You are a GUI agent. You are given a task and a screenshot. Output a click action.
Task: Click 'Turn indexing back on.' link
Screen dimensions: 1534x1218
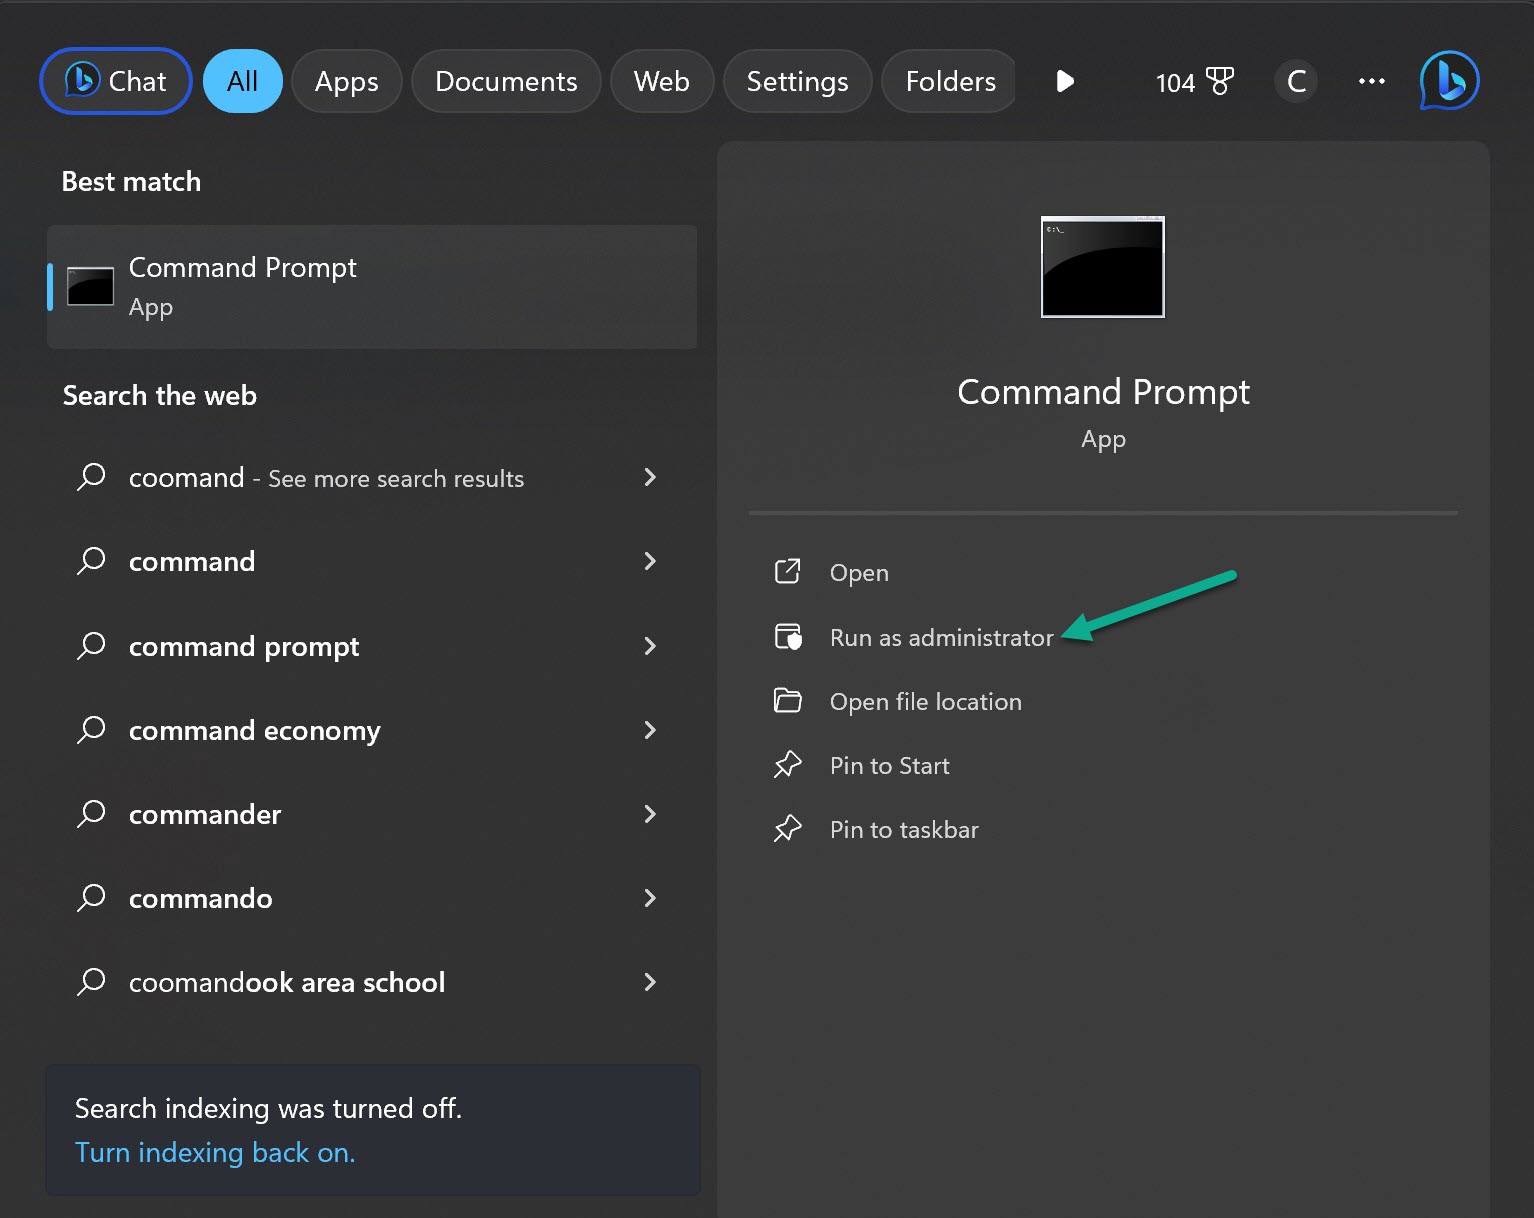pyautogui.click(x=215, y=1153)
